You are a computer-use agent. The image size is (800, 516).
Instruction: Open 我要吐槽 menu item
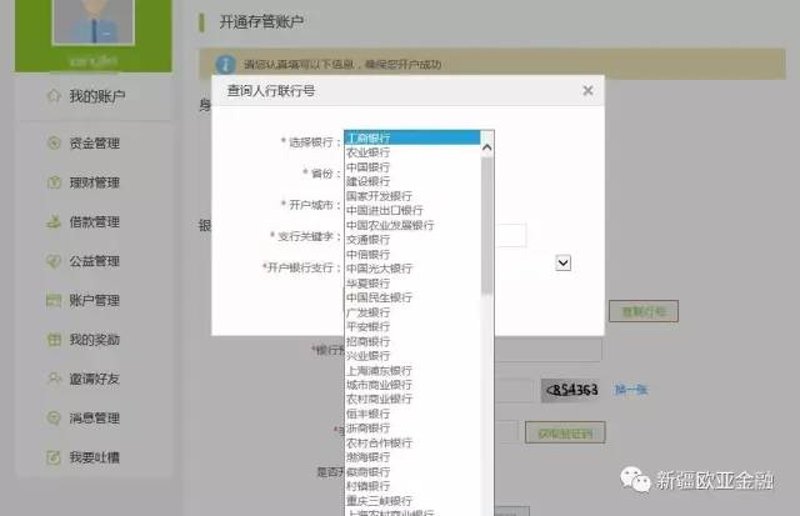[x=94, y=457]
